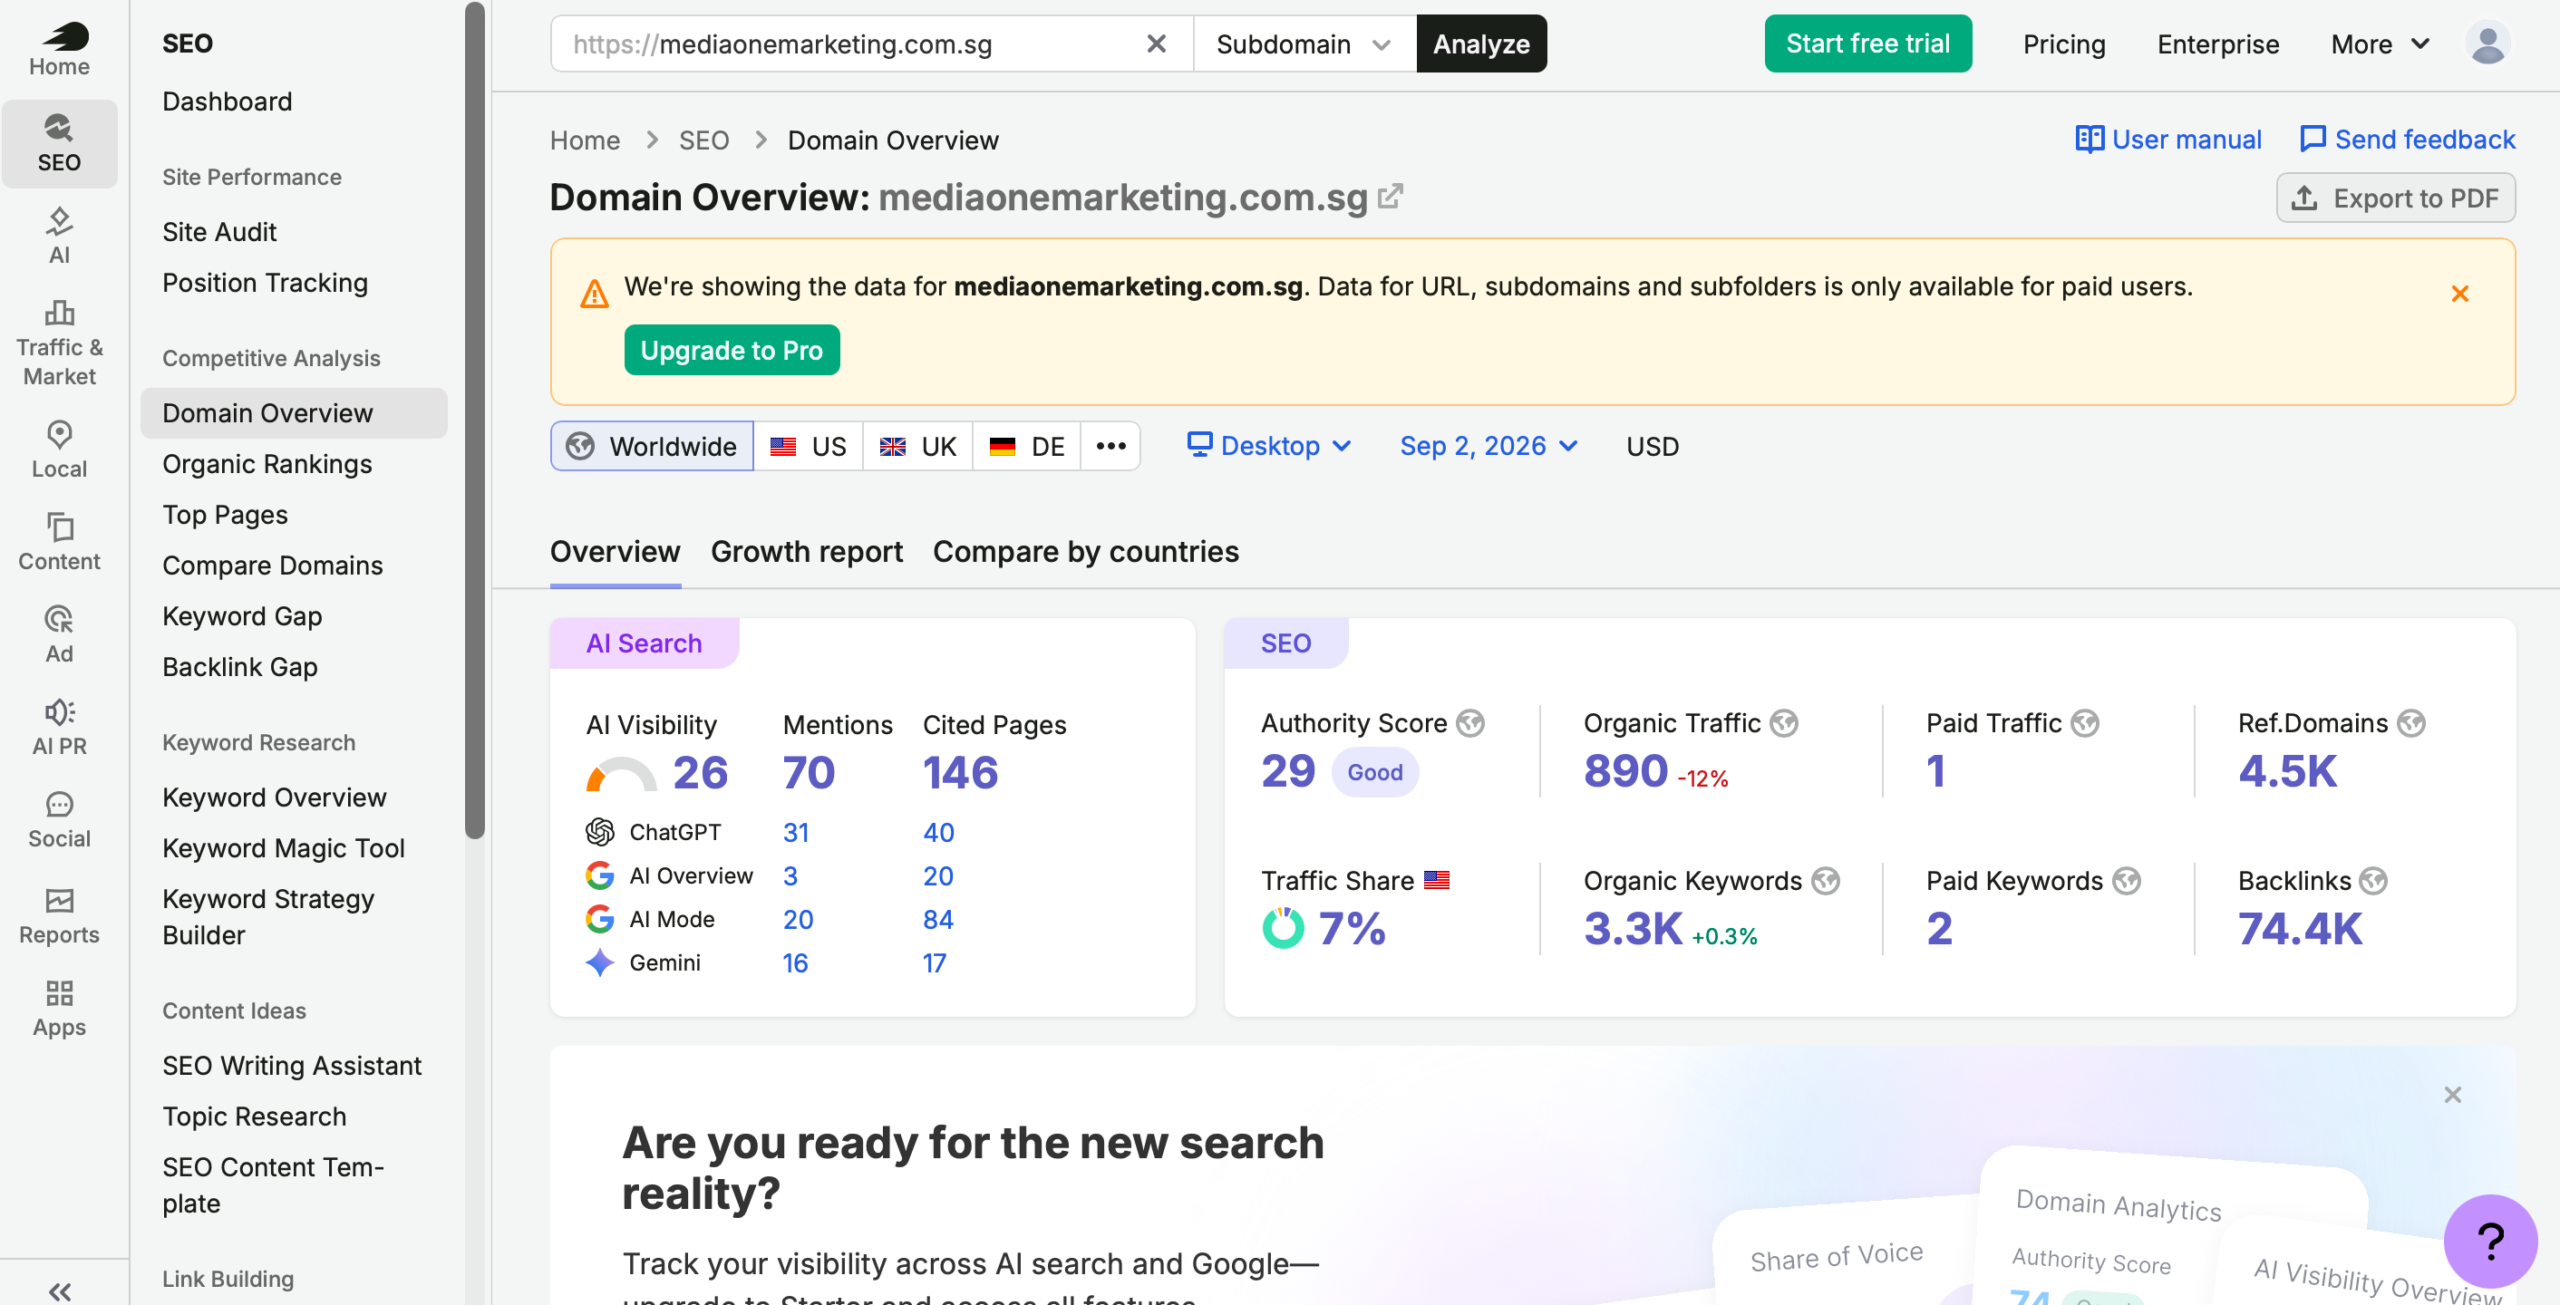
Task: Click Export to PDF button
Action: click(2396, 198)
